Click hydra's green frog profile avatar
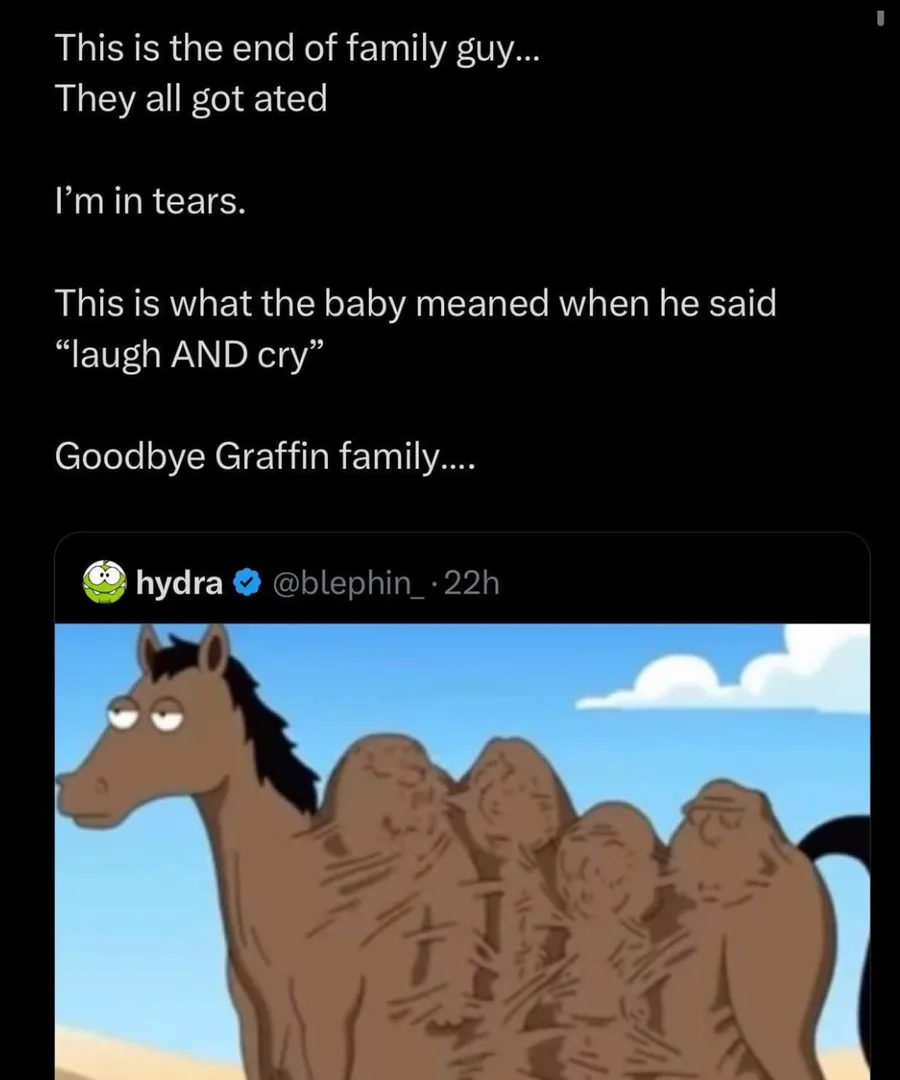The height and width of the screenshot is (1080, 900). pos(104,582)
